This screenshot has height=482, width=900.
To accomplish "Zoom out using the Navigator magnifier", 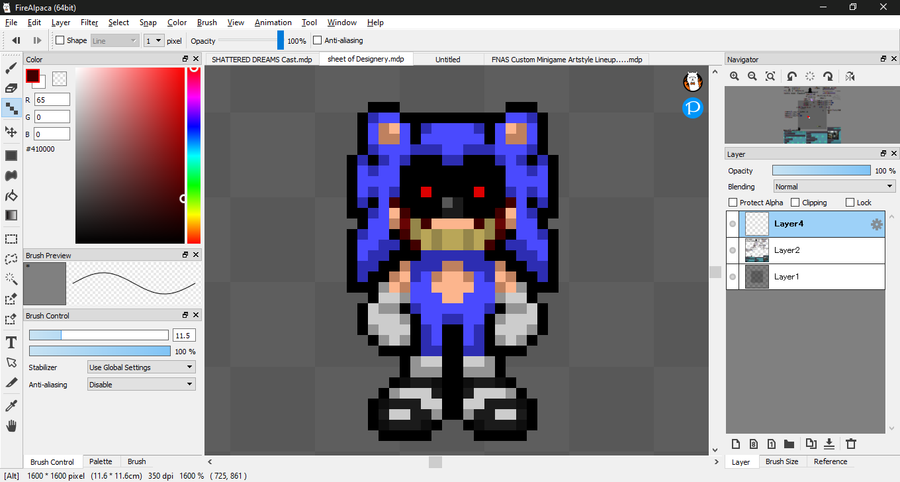I will [752, 76].
